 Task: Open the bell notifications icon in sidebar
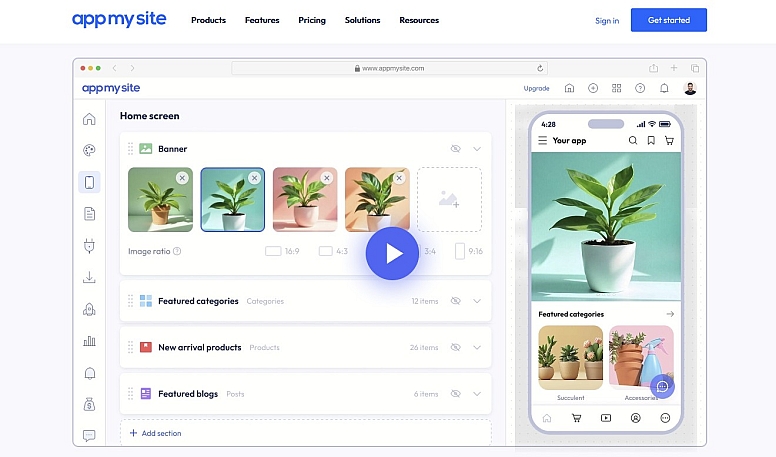[90, 373]
